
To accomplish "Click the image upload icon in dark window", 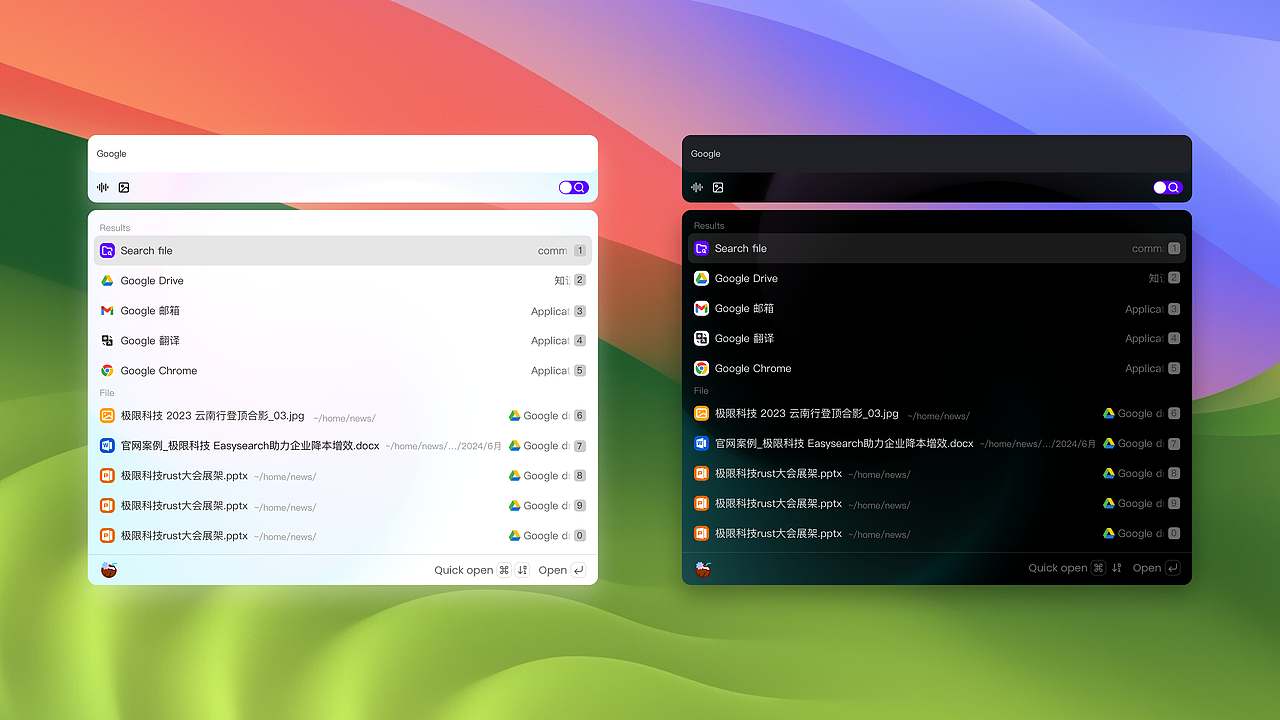I will point(718,187).
